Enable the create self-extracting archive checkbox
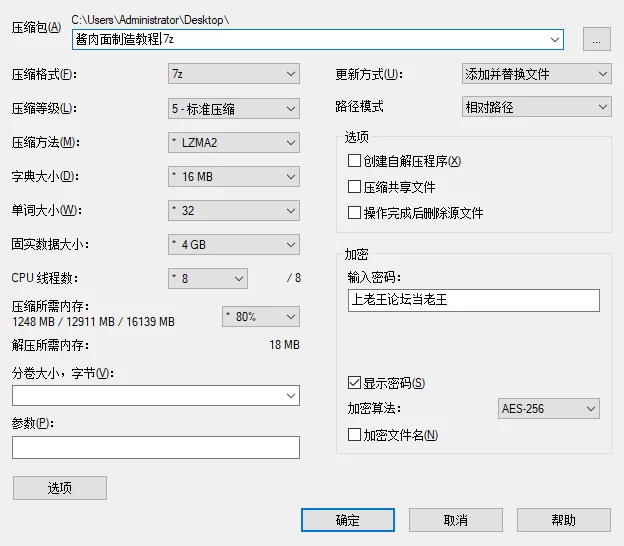 [354, 161]
